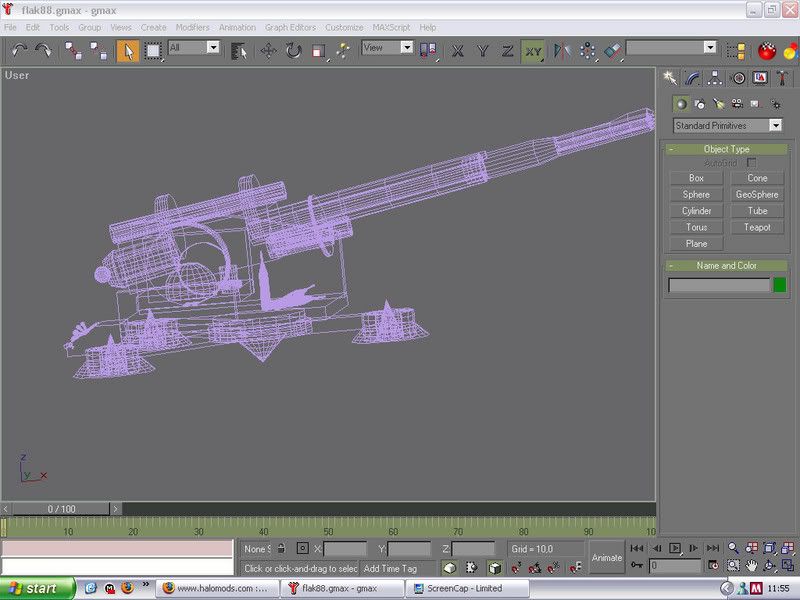This screenshot has height=600, width=800.
Task: Open the Mirror Selected Objects tool
Action: coord(562,51)
